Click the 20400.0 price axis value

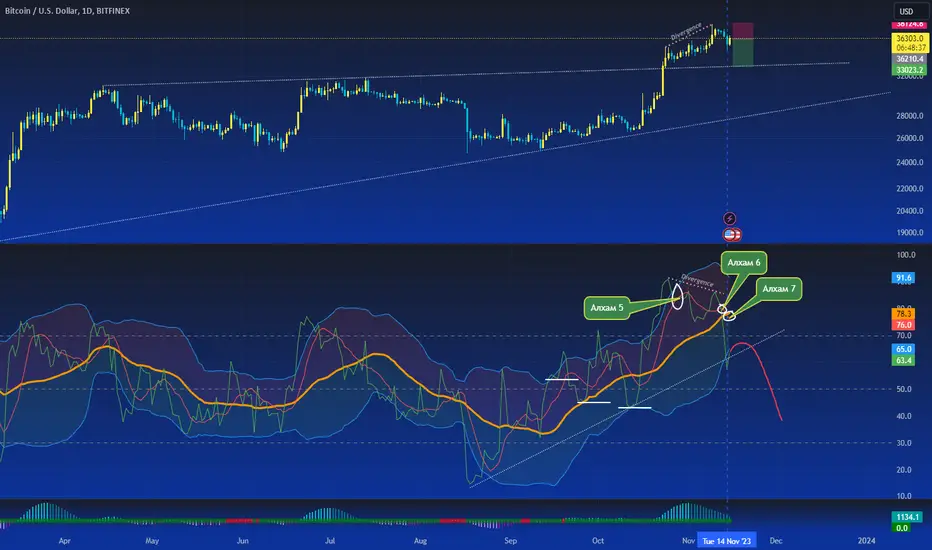(x=909, y=210)
